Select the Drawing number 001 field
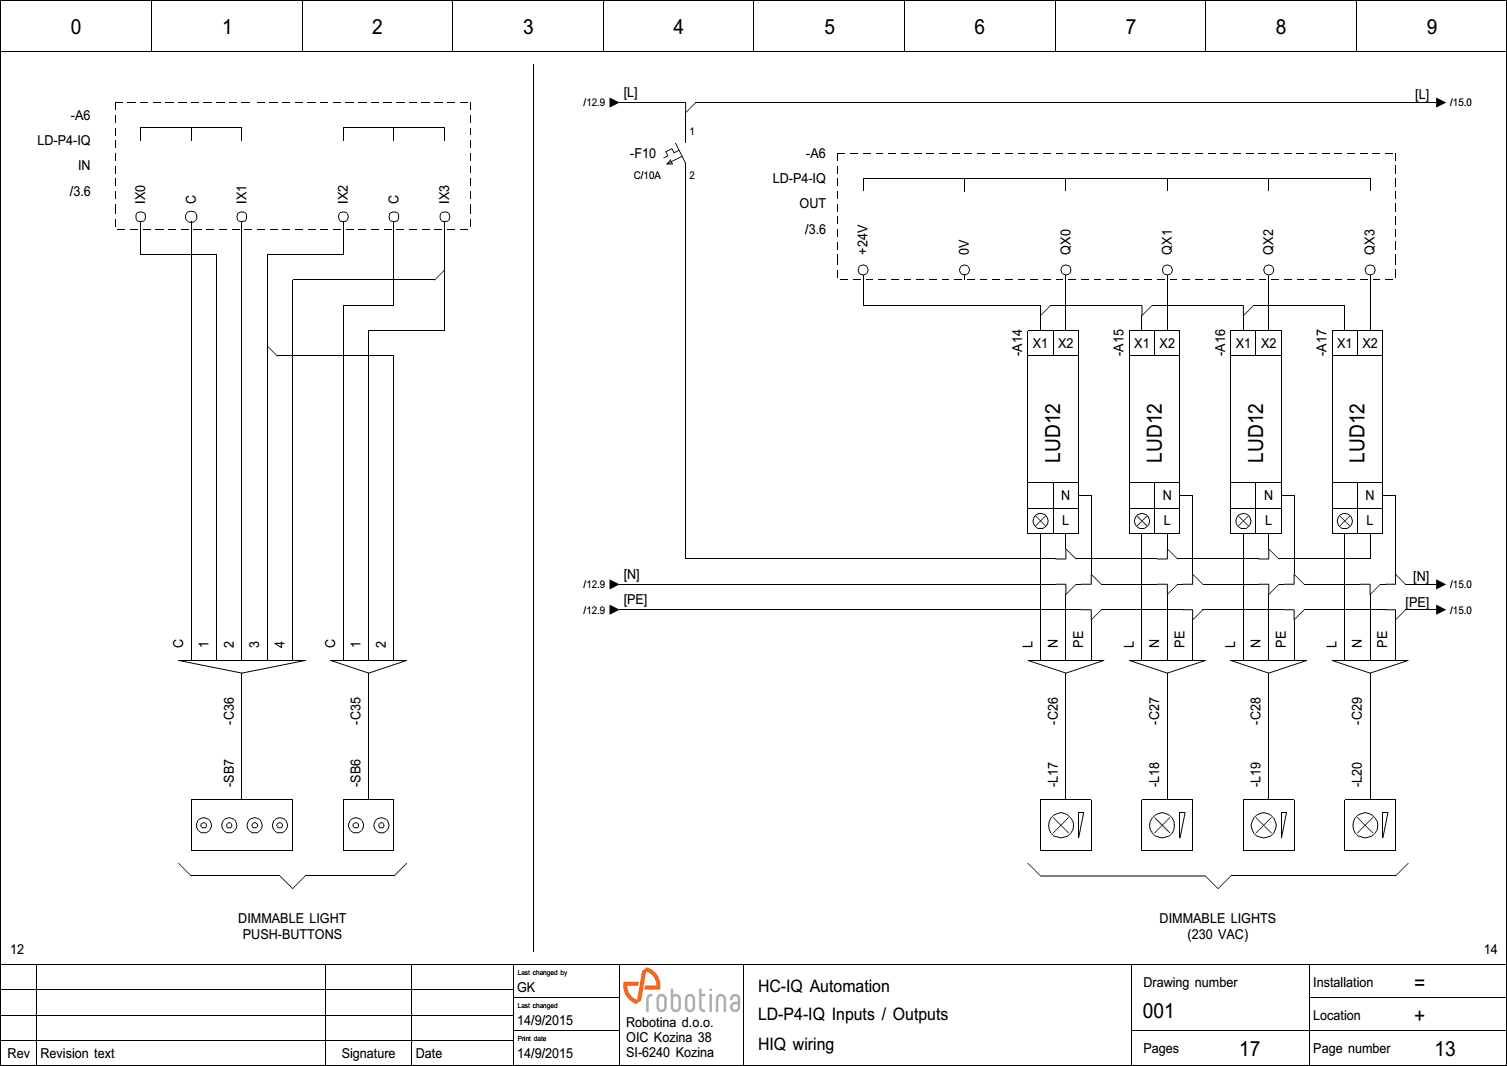Viewport: 1507px width, 1066px height. 1158,1011
